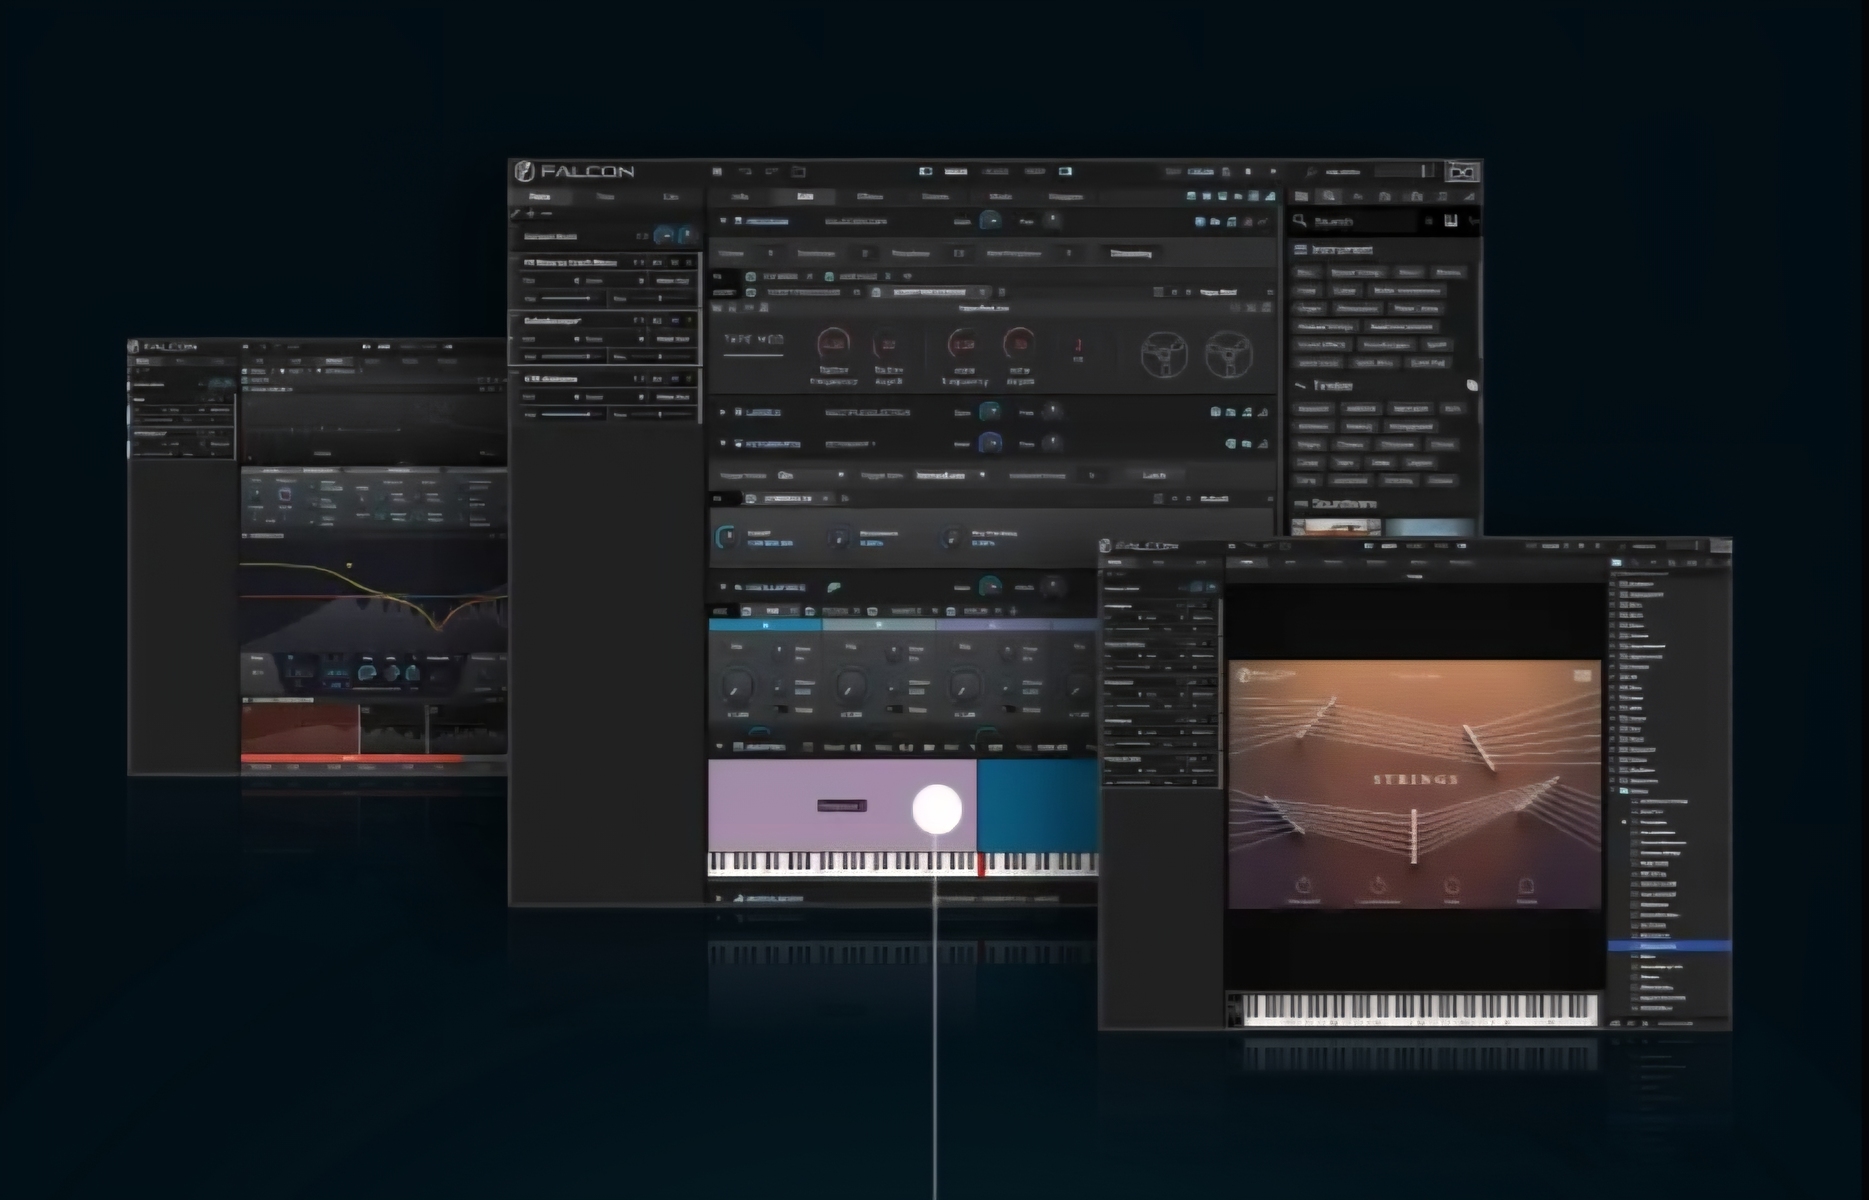1869x1200 pixels.
Task: Click the first red knob in the tape effect
Action: (x=833, y=344)
